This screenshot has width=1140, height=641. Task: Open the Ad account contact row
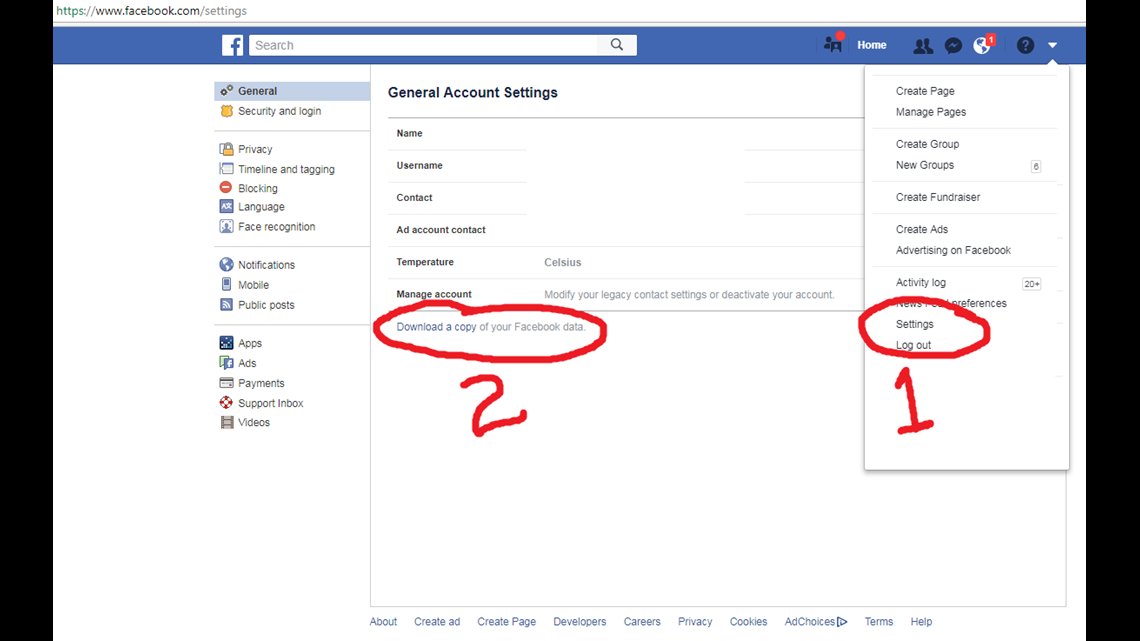pyautogui.click(x=626, y=230)
